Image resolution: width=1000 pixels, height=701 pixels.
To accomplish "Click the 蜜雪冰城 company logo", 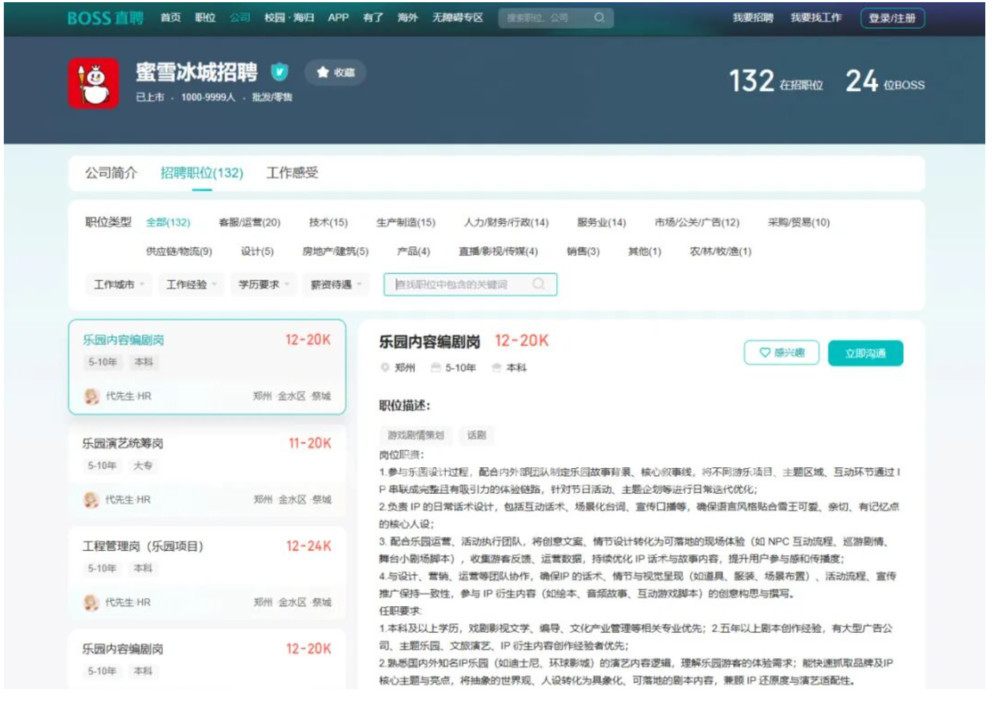I will (x=93, y=83).
